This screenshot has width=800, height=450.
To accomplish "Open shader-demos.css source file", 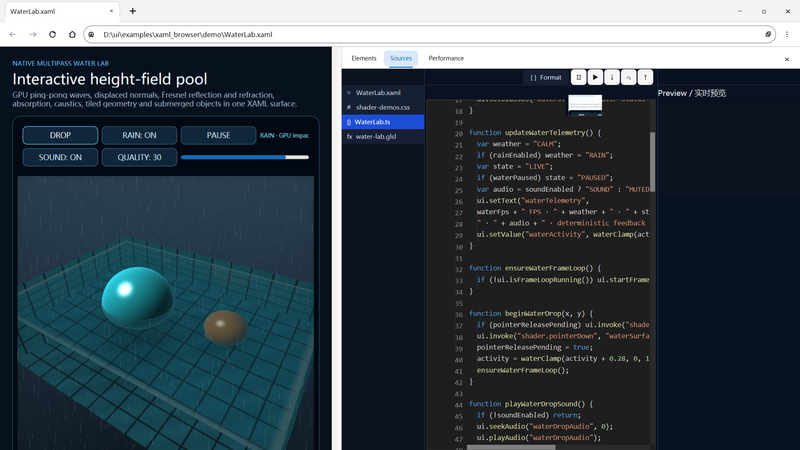I will coord(383,107).
